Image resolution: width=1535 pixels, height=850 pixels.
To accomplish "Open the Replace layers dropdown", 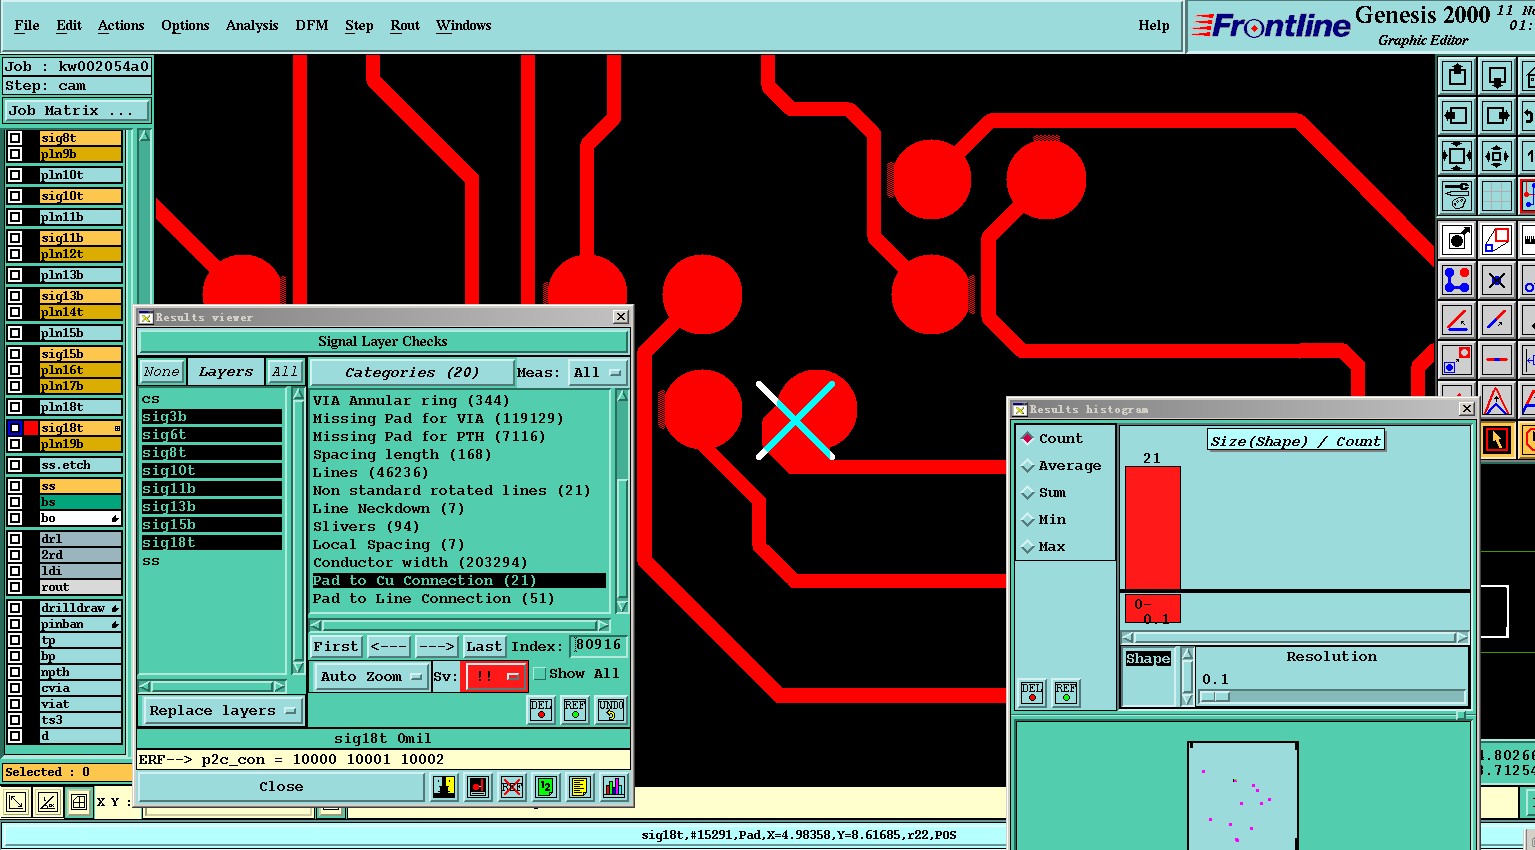I will 222,711.
